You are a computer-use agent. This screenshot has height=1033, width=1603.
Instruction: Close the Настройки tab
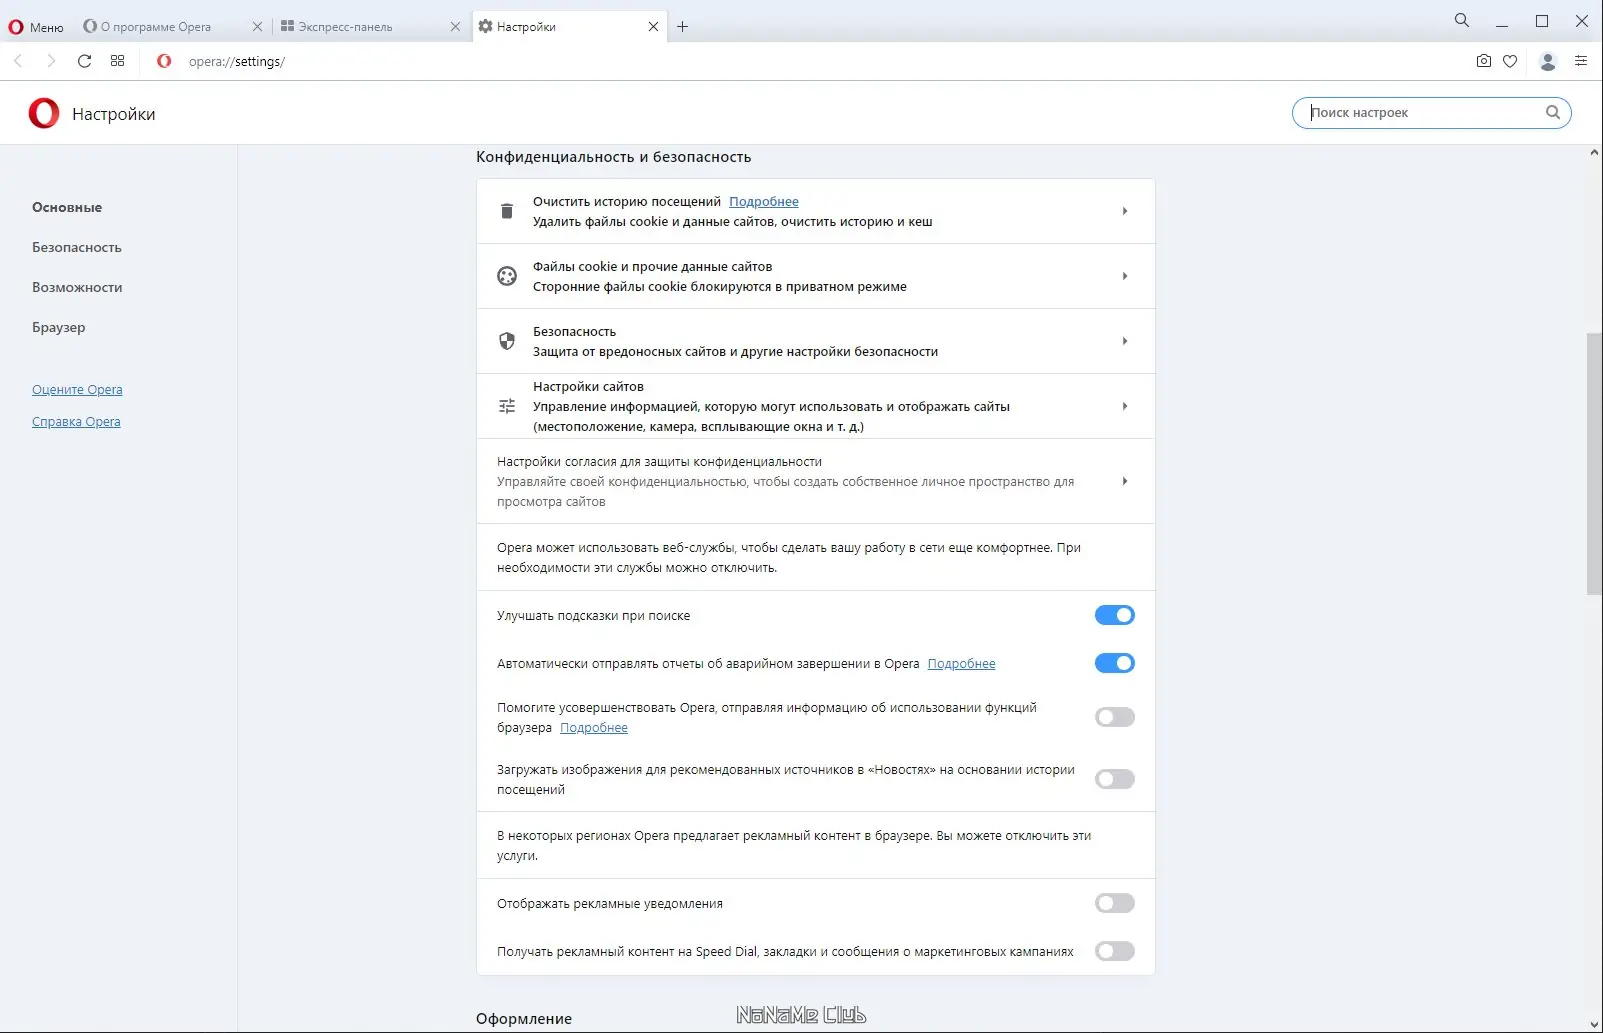653,27
